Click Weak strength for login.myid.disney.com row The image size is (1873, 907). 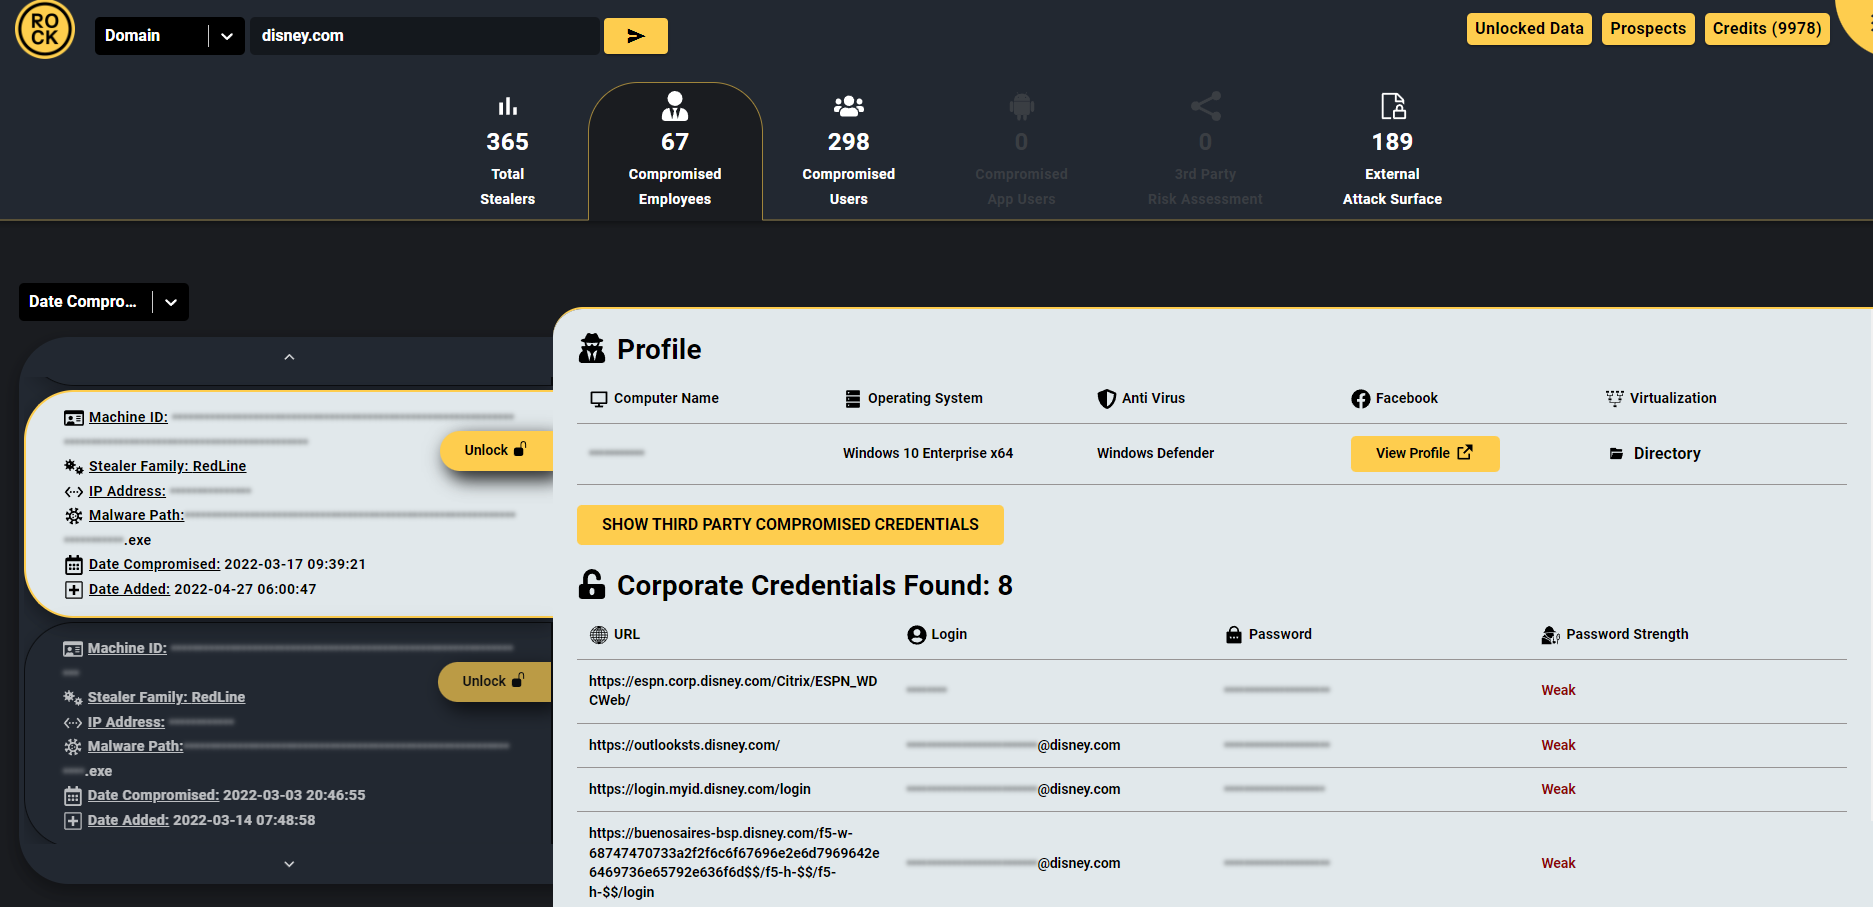[1558, 790]
